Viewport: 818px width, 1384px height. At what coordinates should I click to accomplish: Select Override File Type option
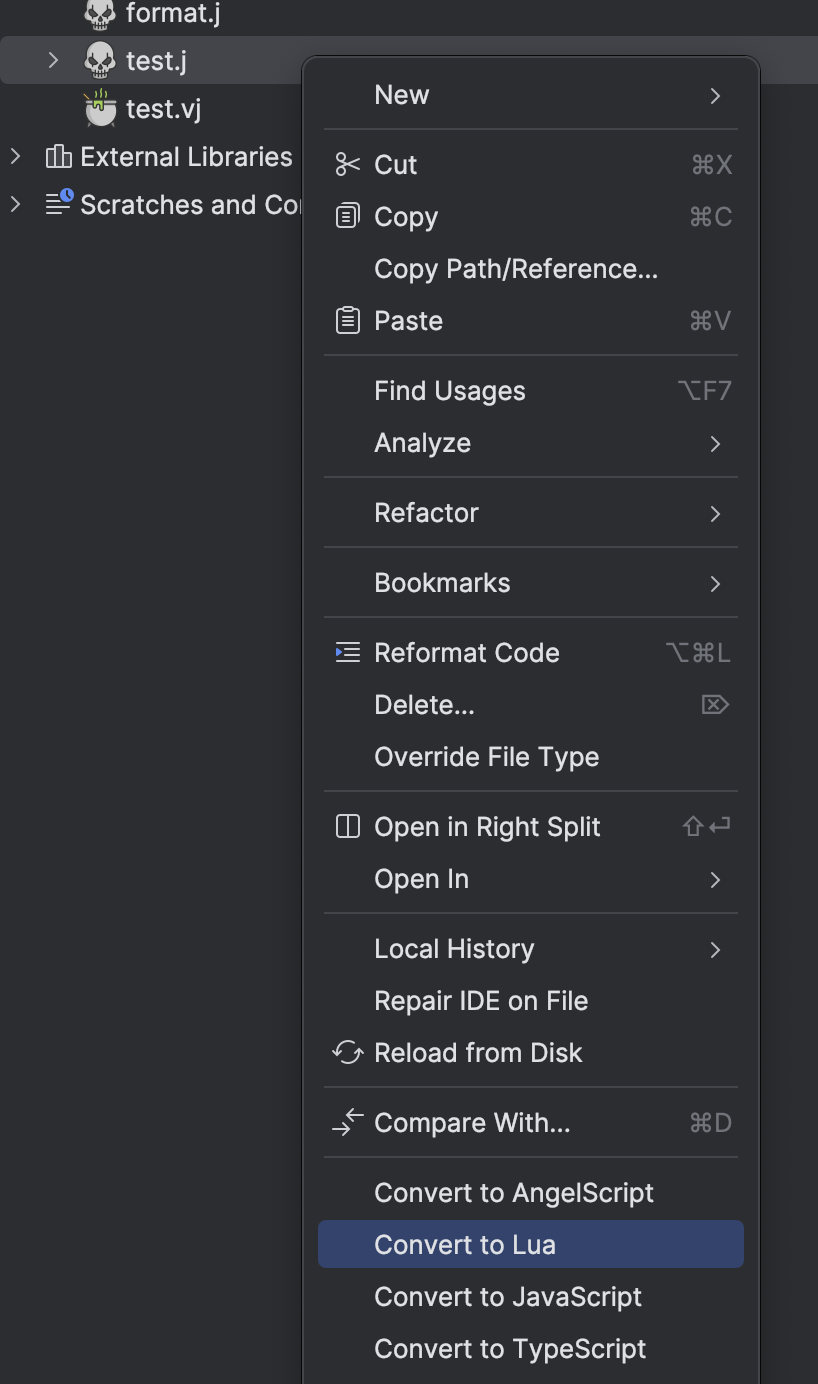pos(486,757)
